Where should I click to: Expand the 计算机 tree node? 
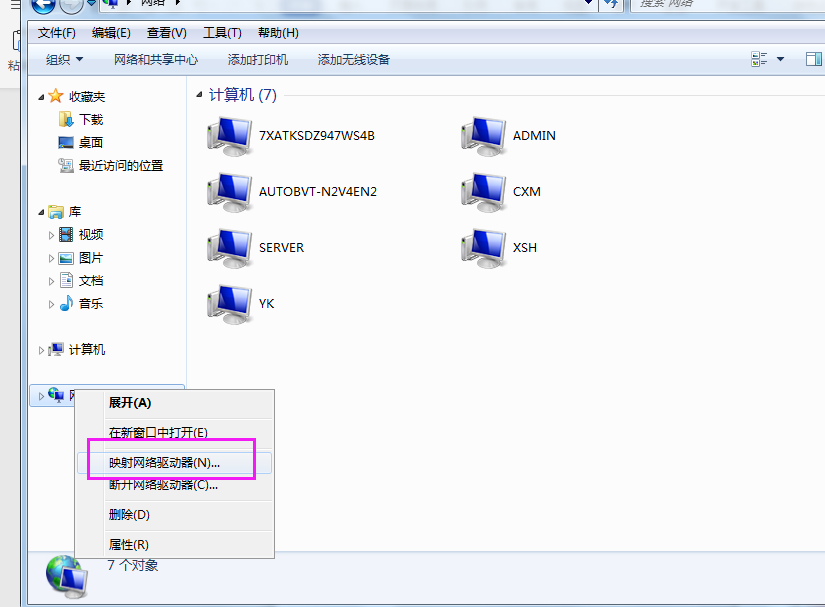[x=41, y=350]
